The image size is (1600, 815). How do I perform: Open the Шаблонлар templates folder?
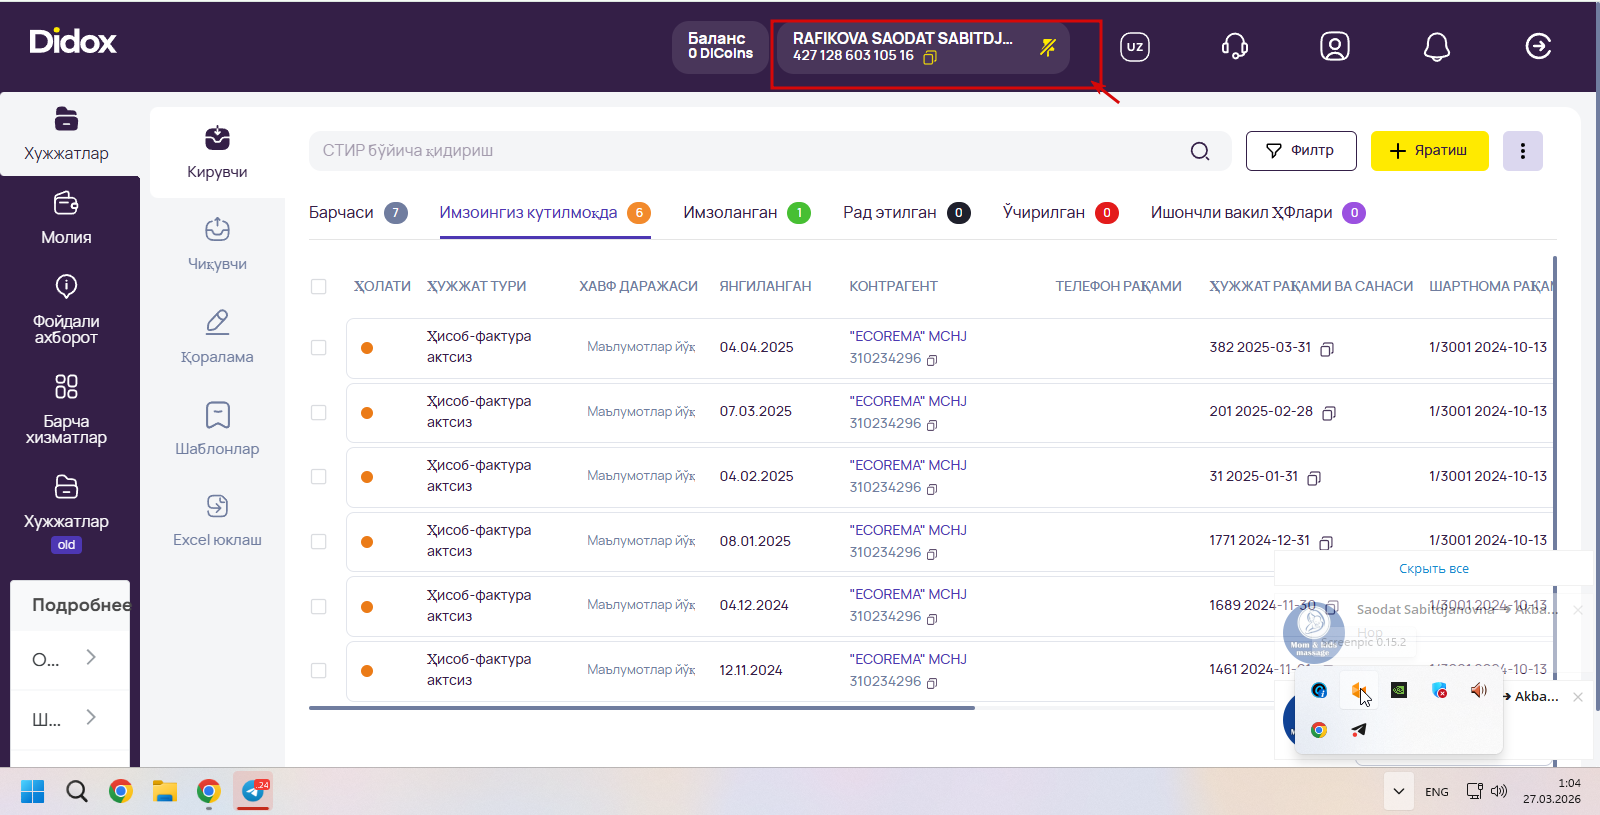[217, 428]
